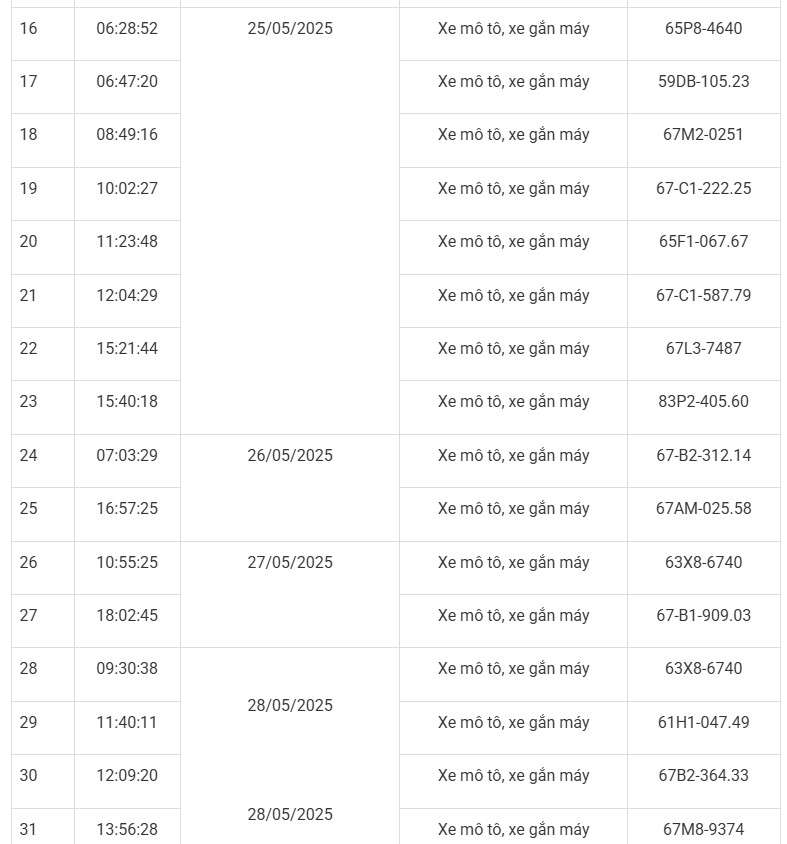Screen dimensions: 787x844
Task: Select plate 67M8-9374
Action: [703, 830]
